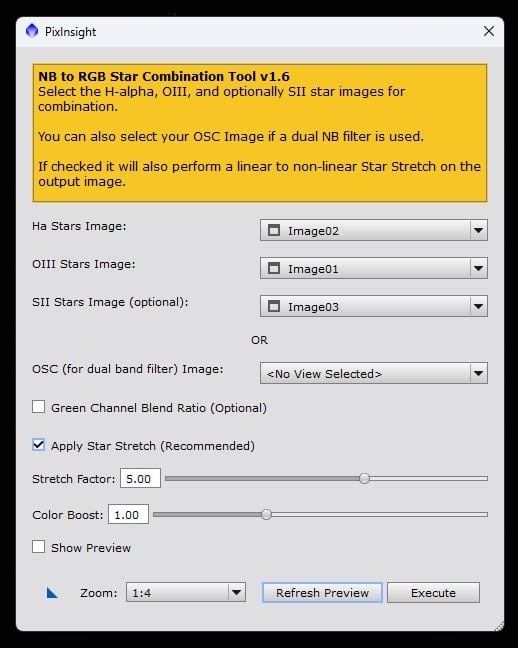
Task: Click the Stretch Factor slider handle
Action: pos(364,479)
